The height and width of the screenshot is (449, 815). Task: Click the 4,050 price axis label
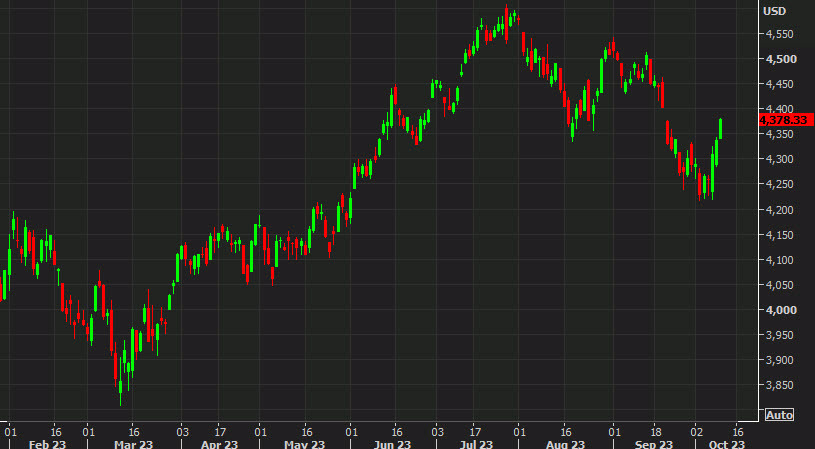point(780,285)
